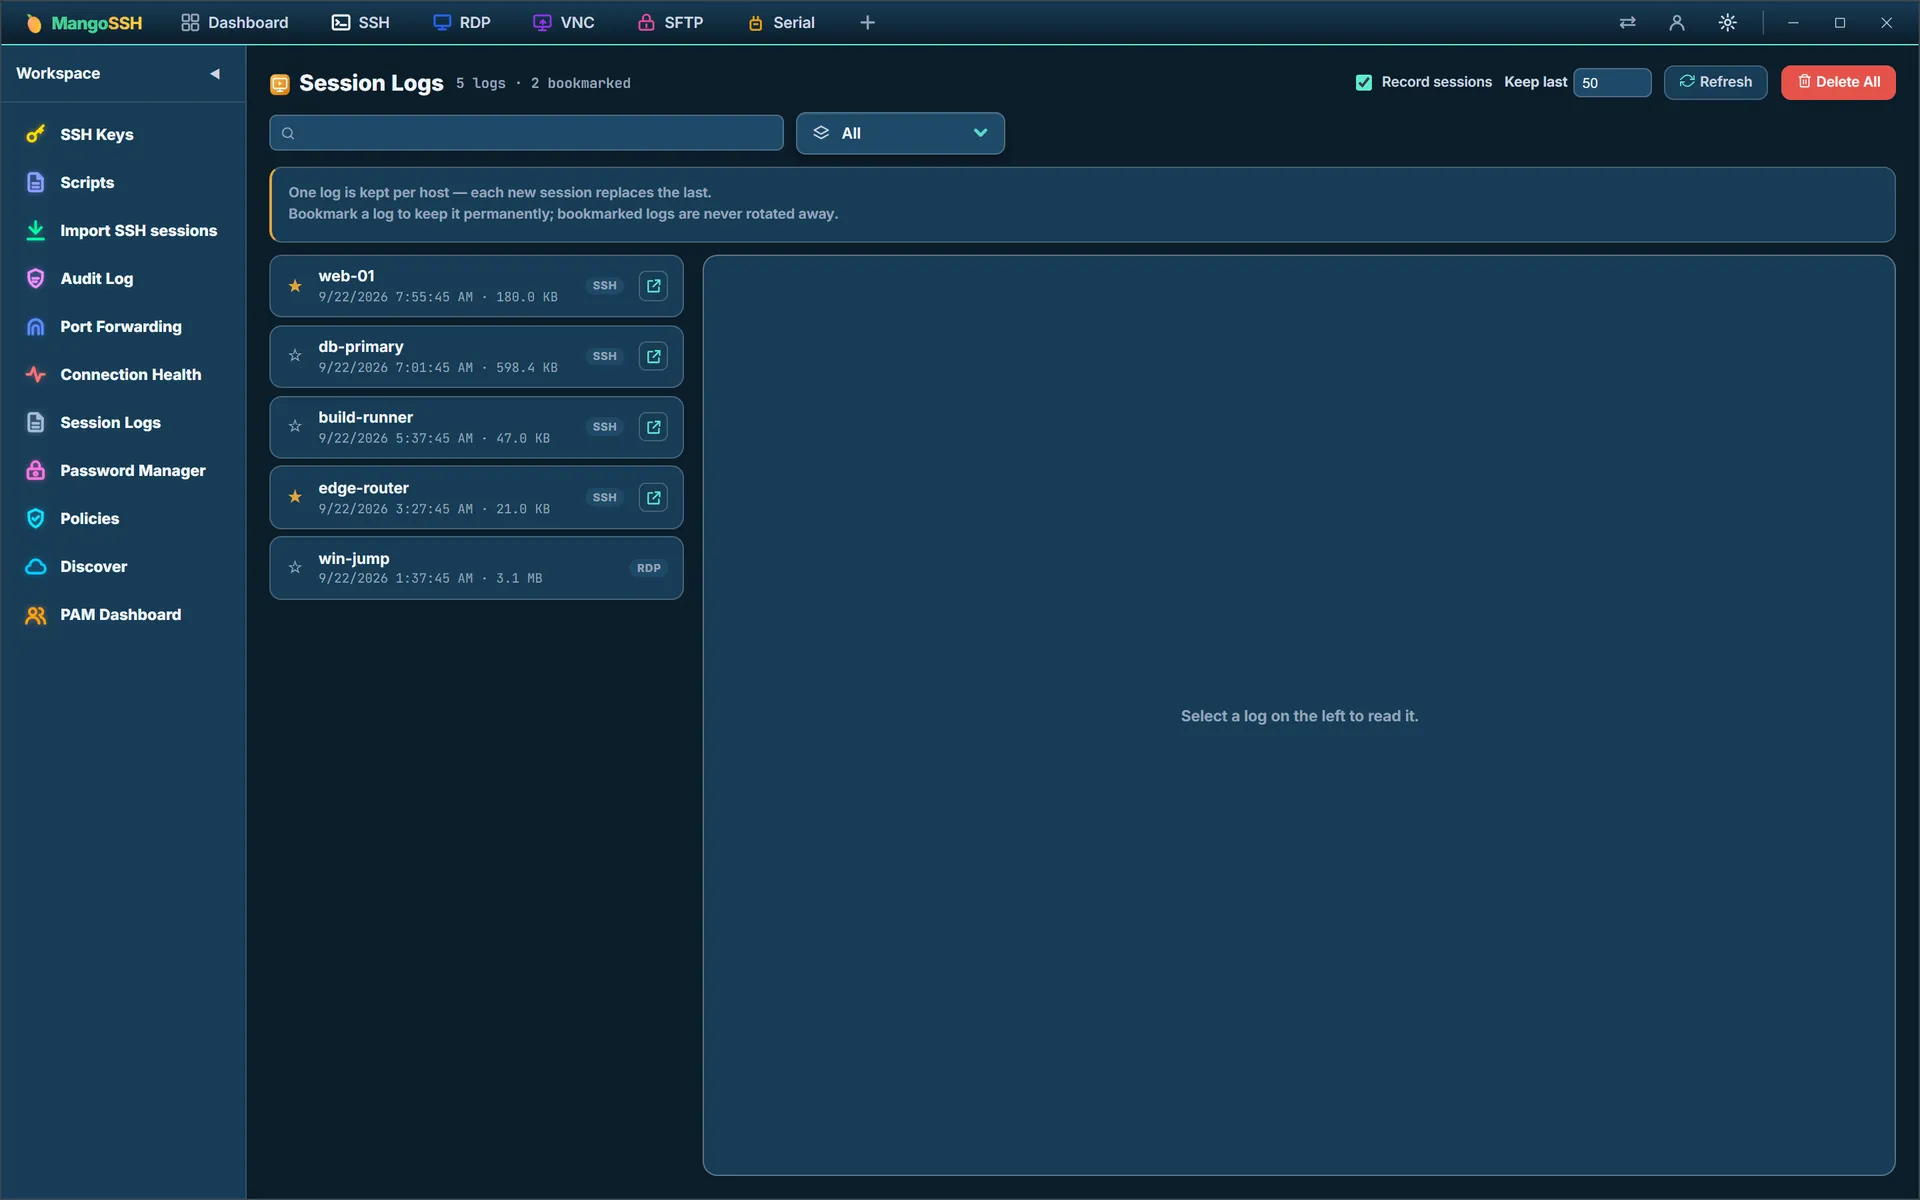
Task: Switch to the RDP tab
Action: [x=462, y=22]
